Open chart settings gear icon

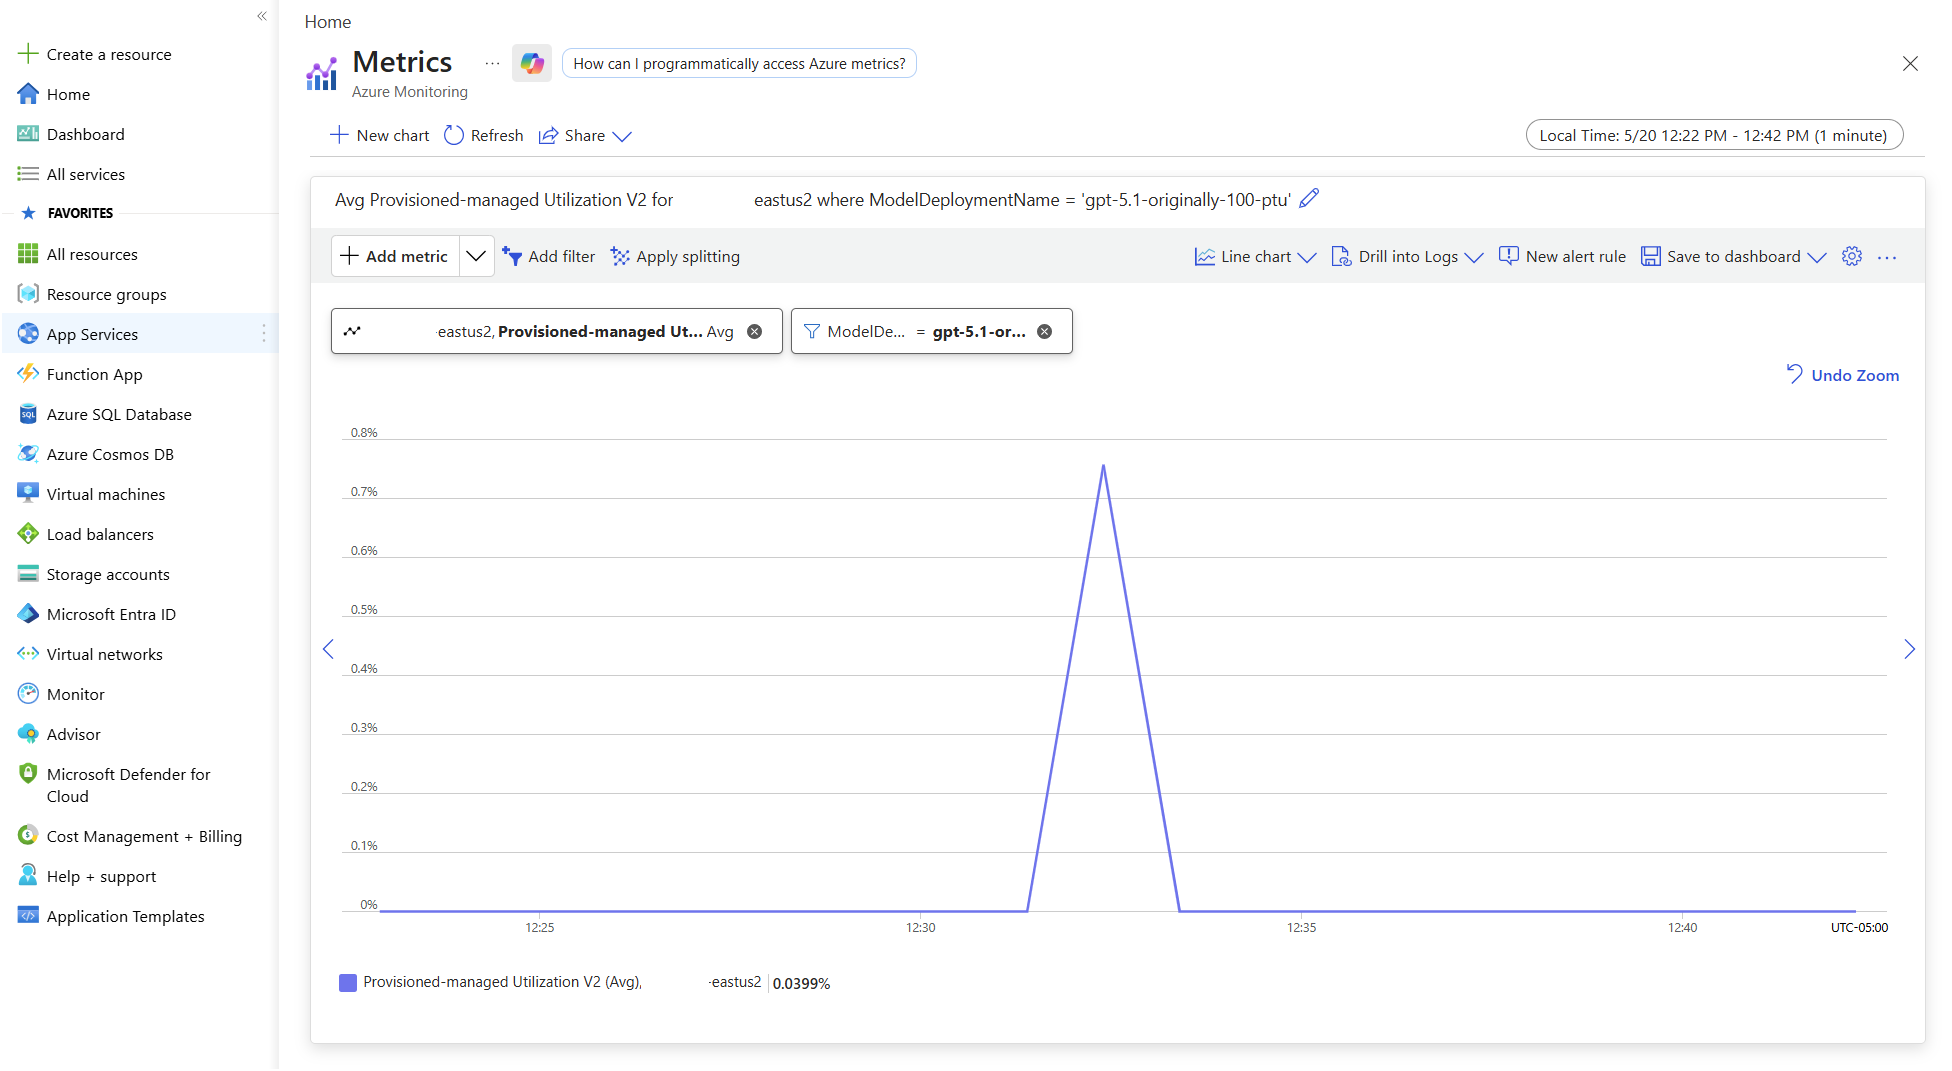coord(1852,257)
